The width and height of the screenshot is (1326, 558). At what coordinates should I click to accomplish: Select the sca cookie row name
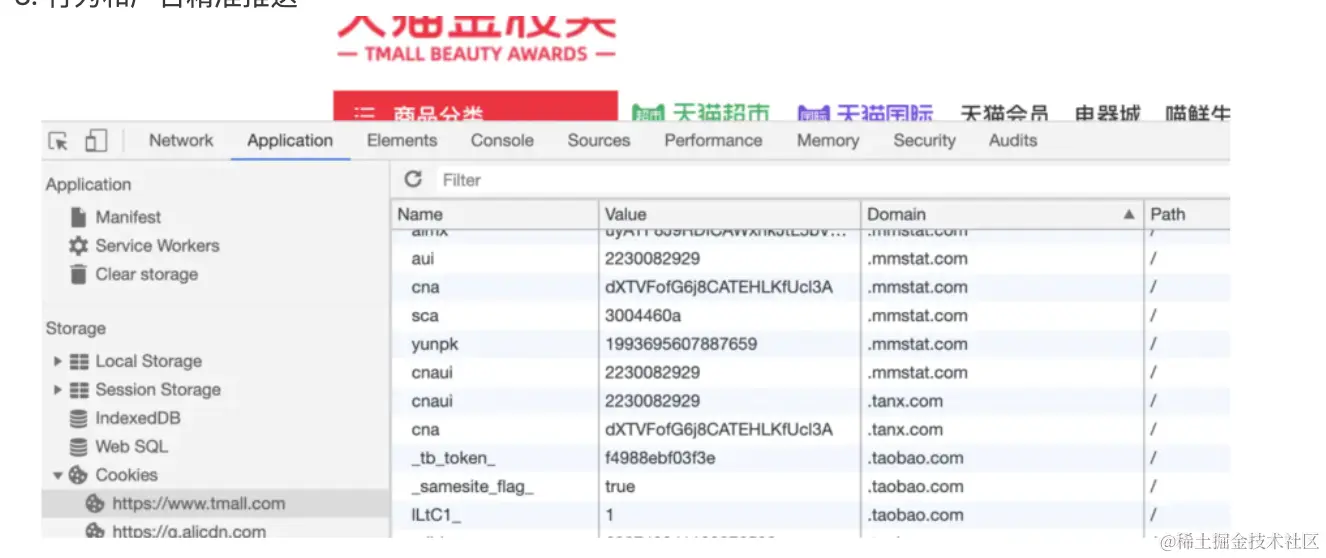[424, 315]
